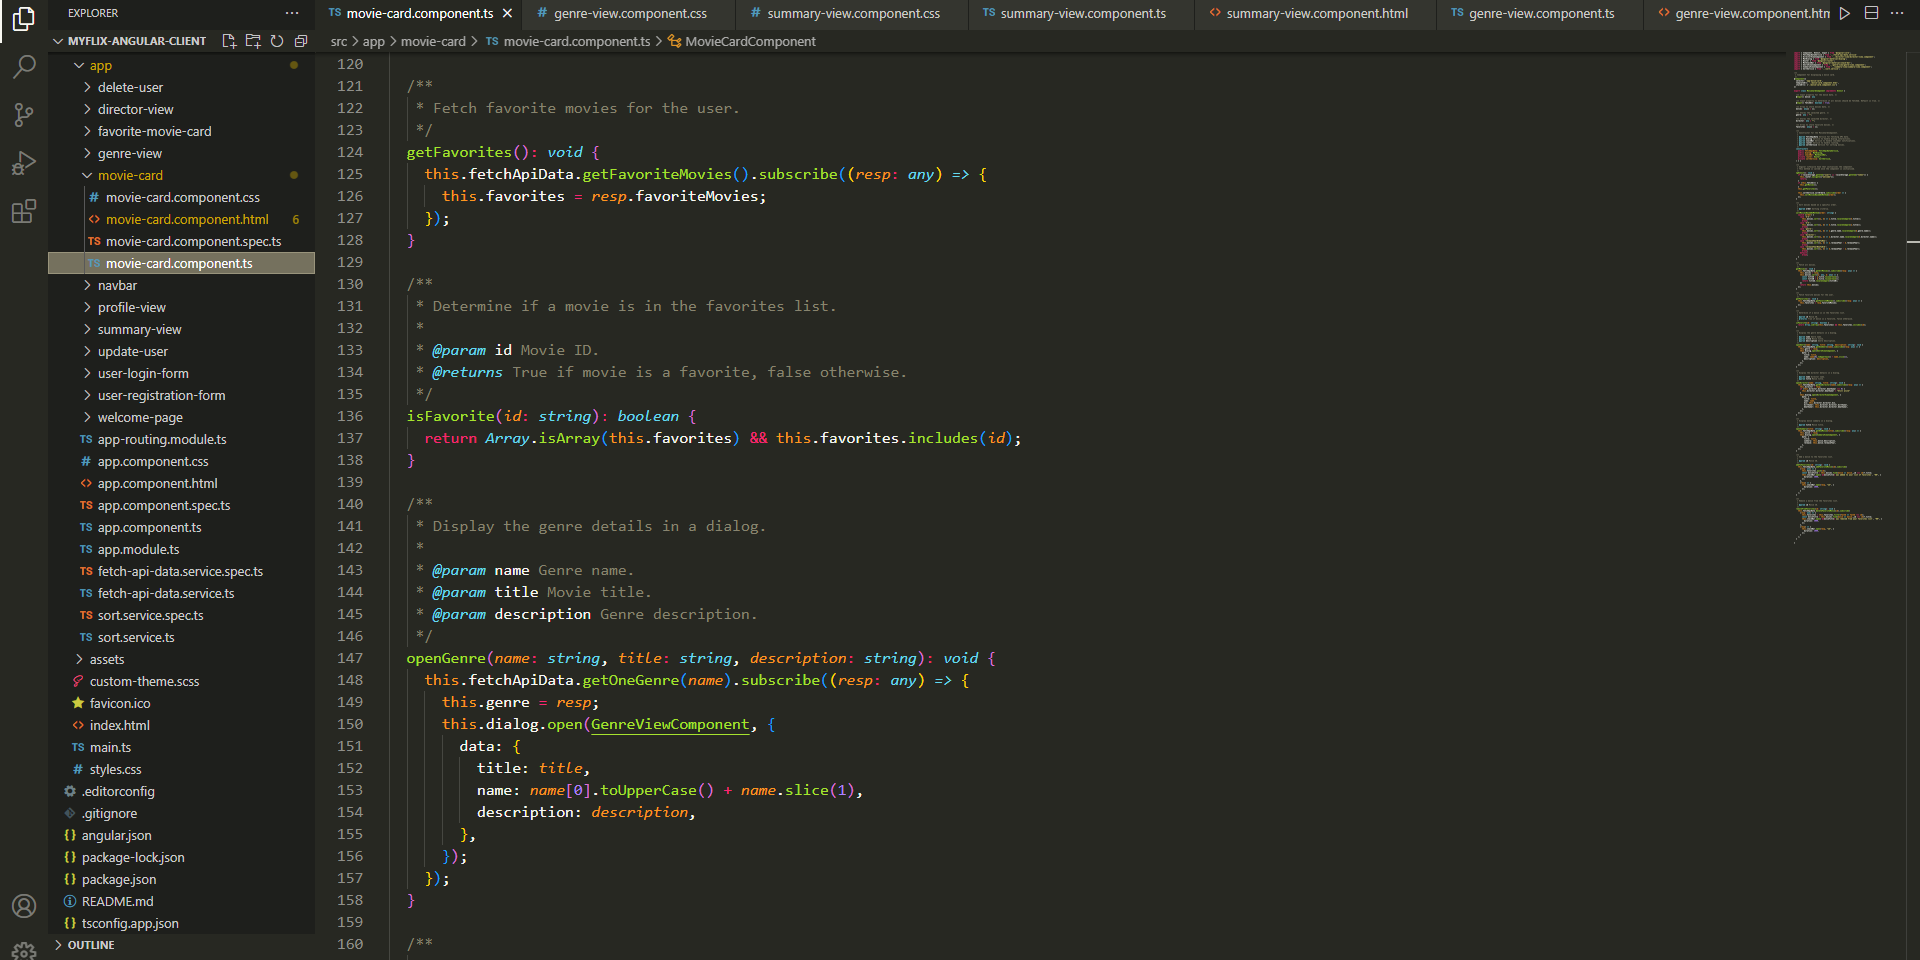Open movie-card.component.css file
This screenshot has height=960, width=1920.
tap(181, 197)
